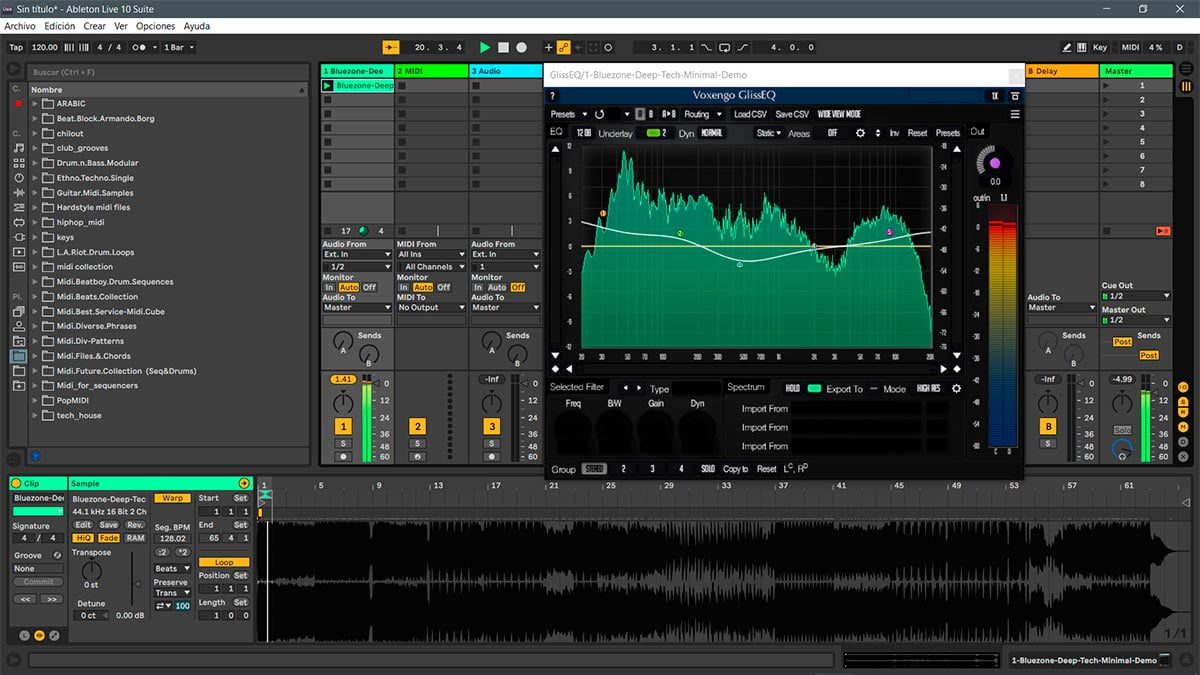The height and width of the screenshot is (675, 1200).
Task: Toggle the arrangement Loop switch in transport
Action: click(725, 47)
